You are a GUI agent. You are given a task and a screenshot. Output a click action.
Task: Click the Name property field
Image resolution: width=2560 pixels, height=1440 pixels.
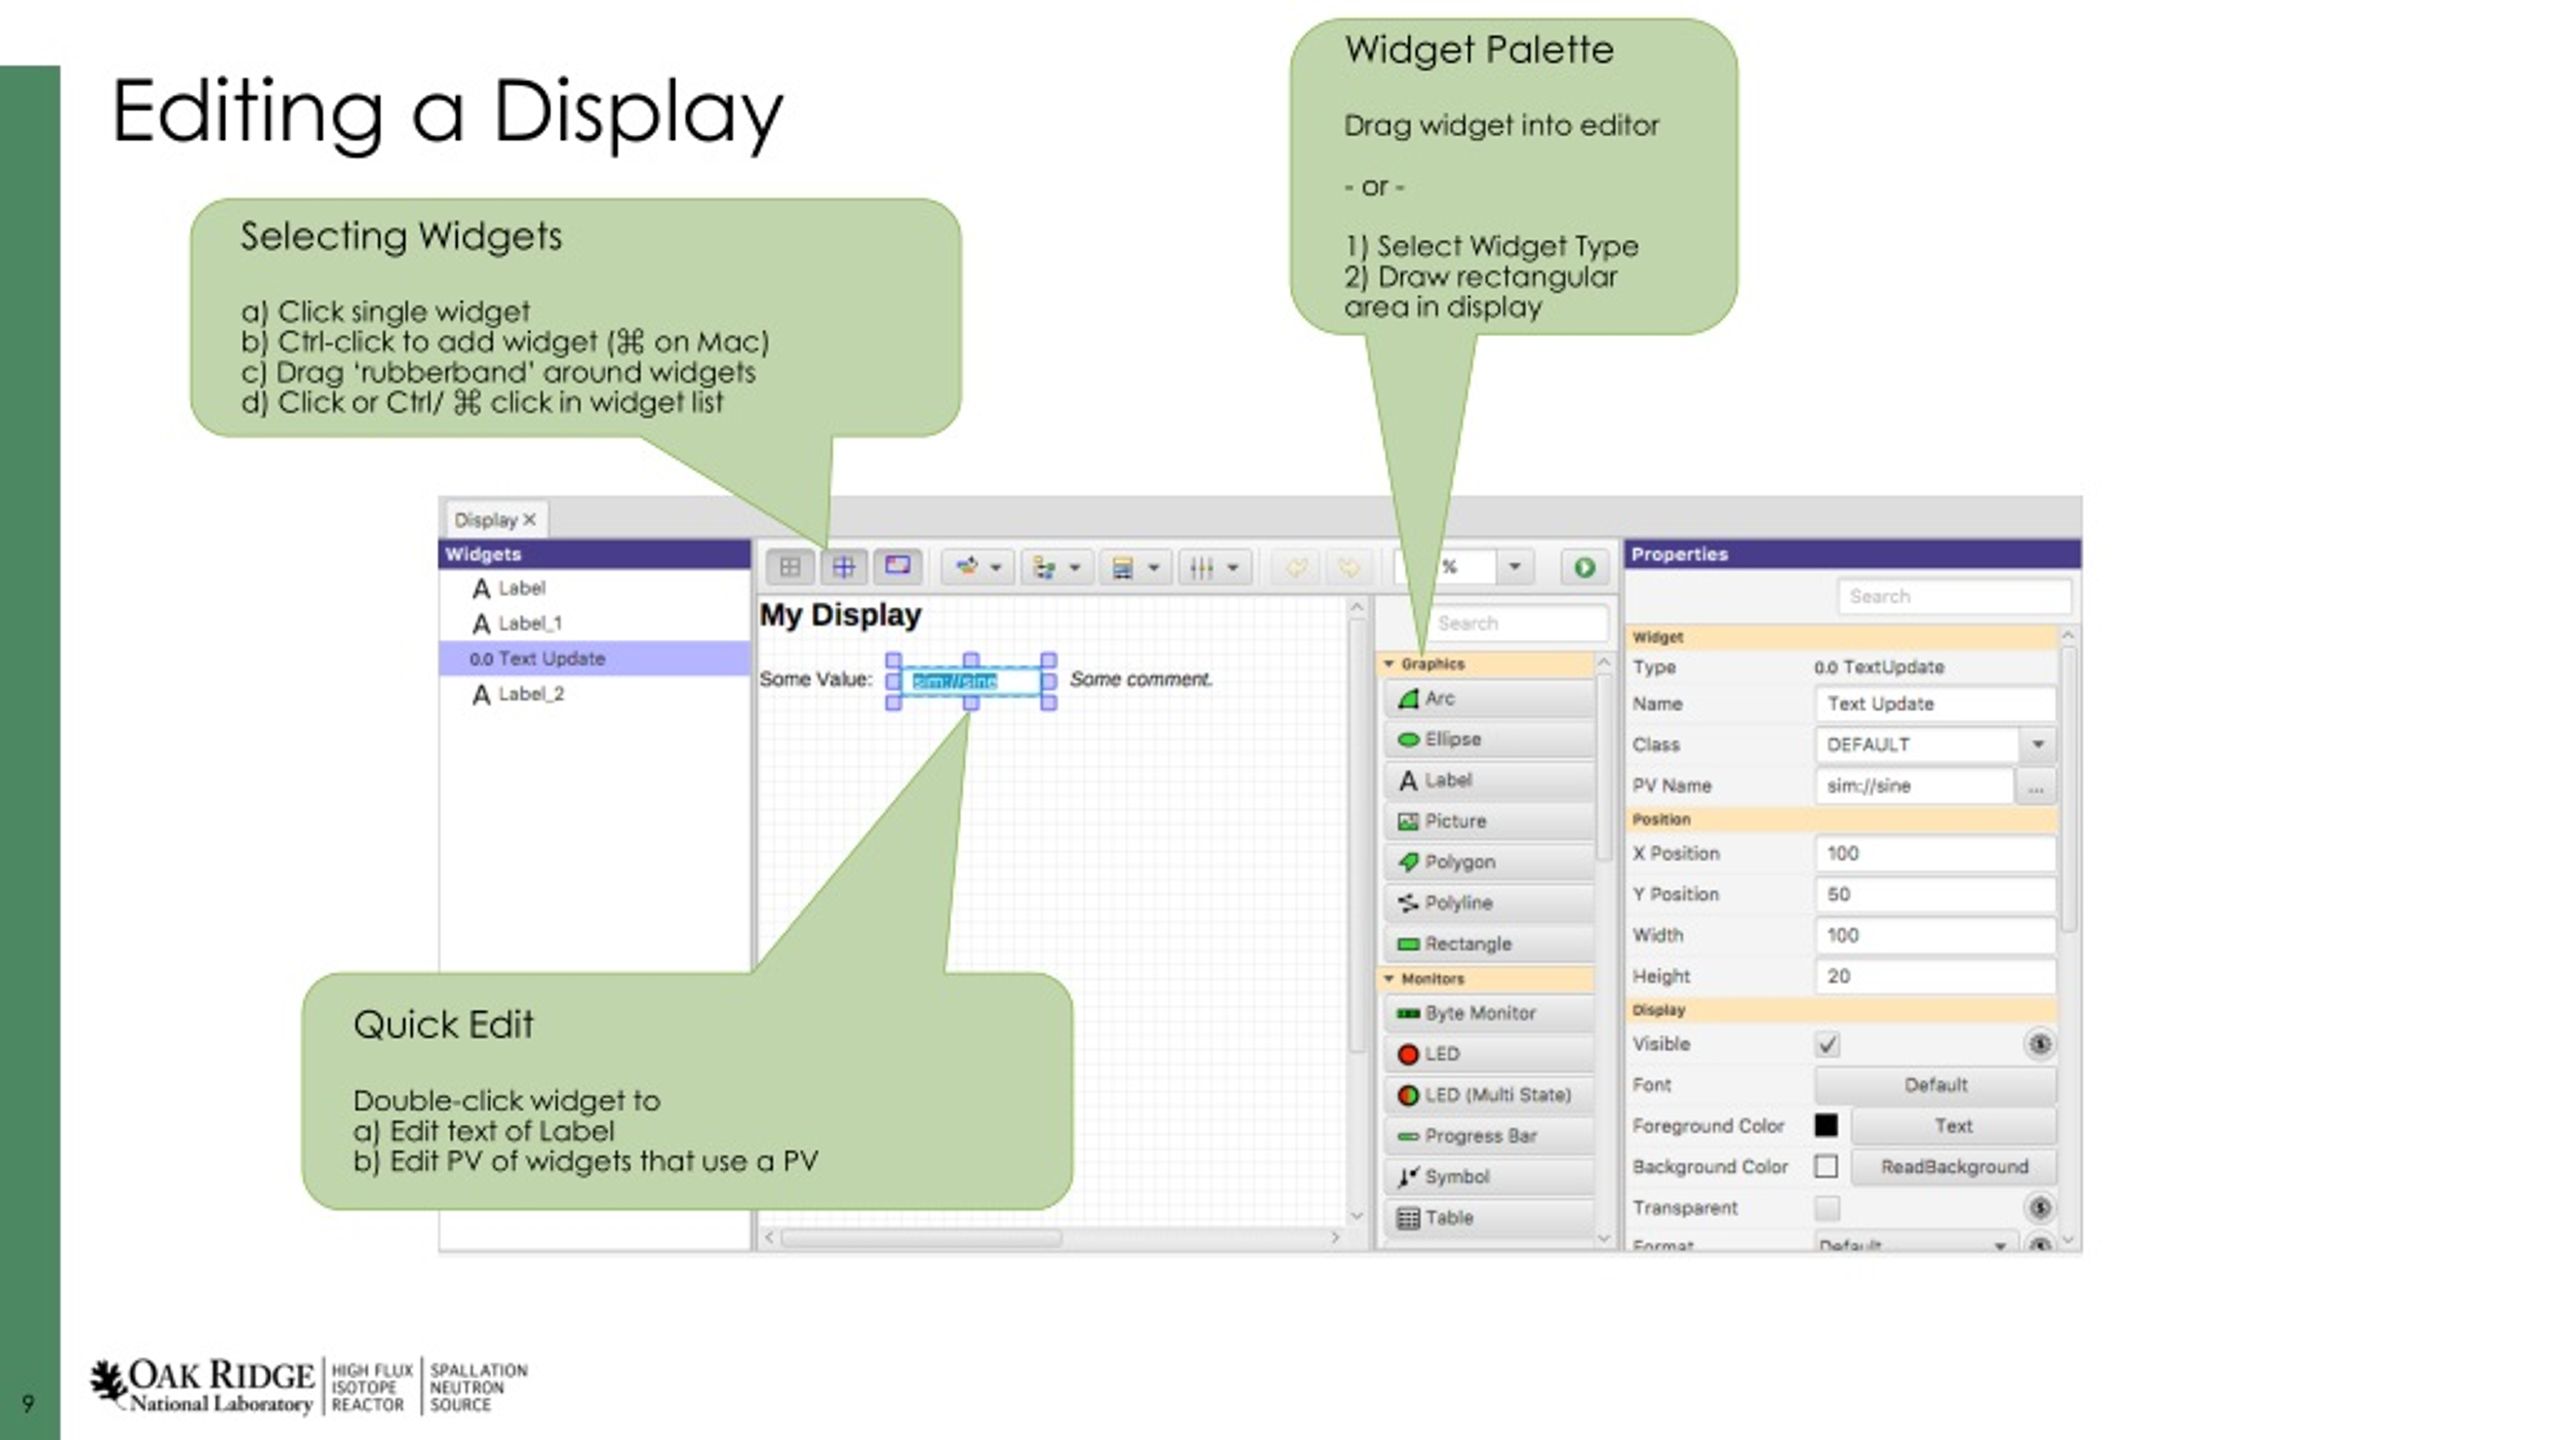(1935, 704)
